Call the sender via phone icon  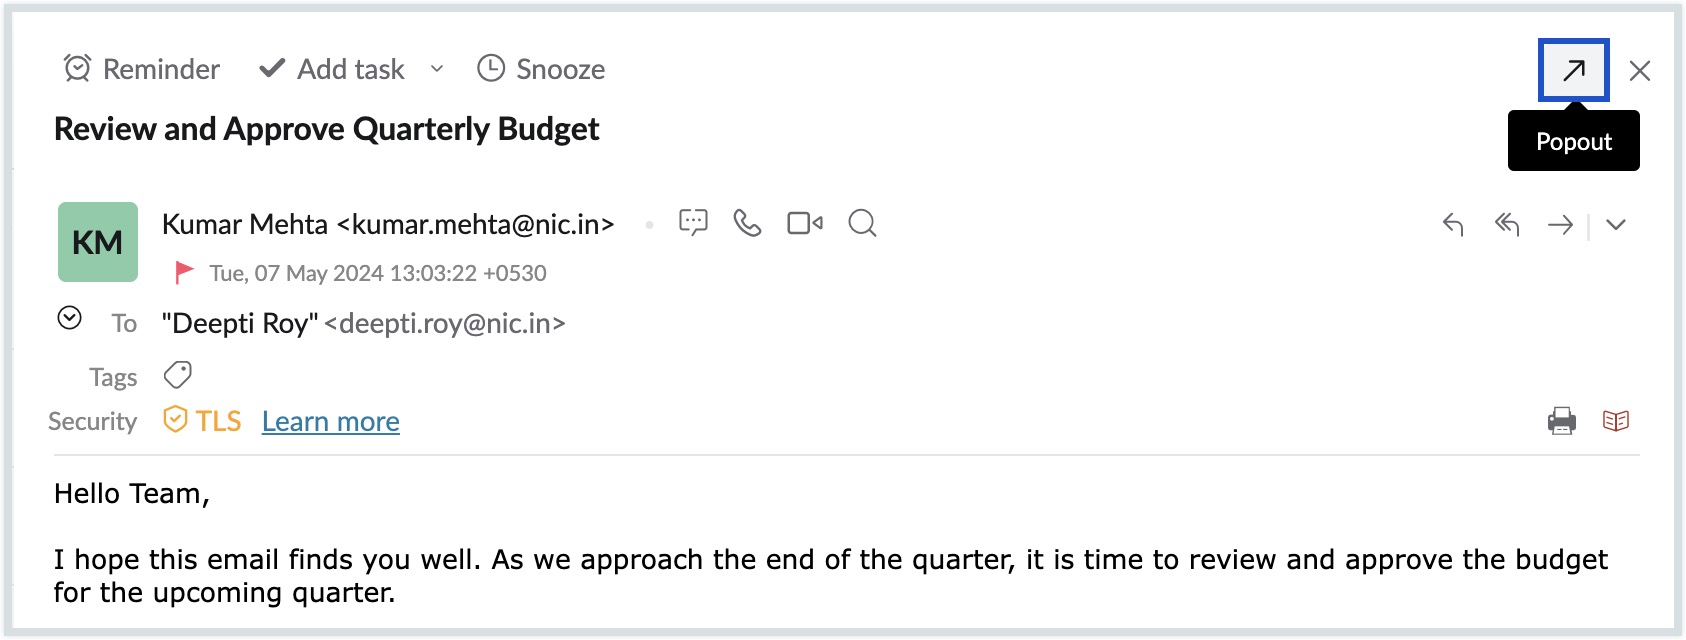pos(747,222)
